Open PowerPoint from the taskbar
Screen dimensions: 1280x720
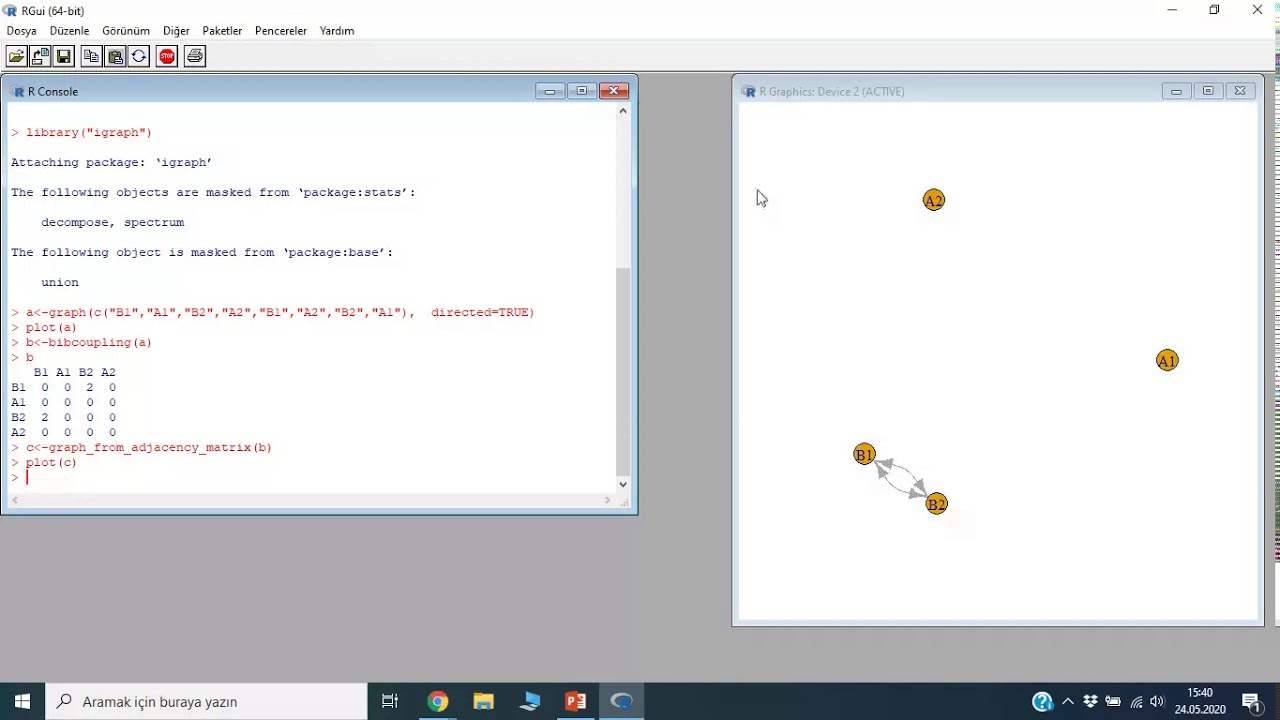(x=576, y=701)
